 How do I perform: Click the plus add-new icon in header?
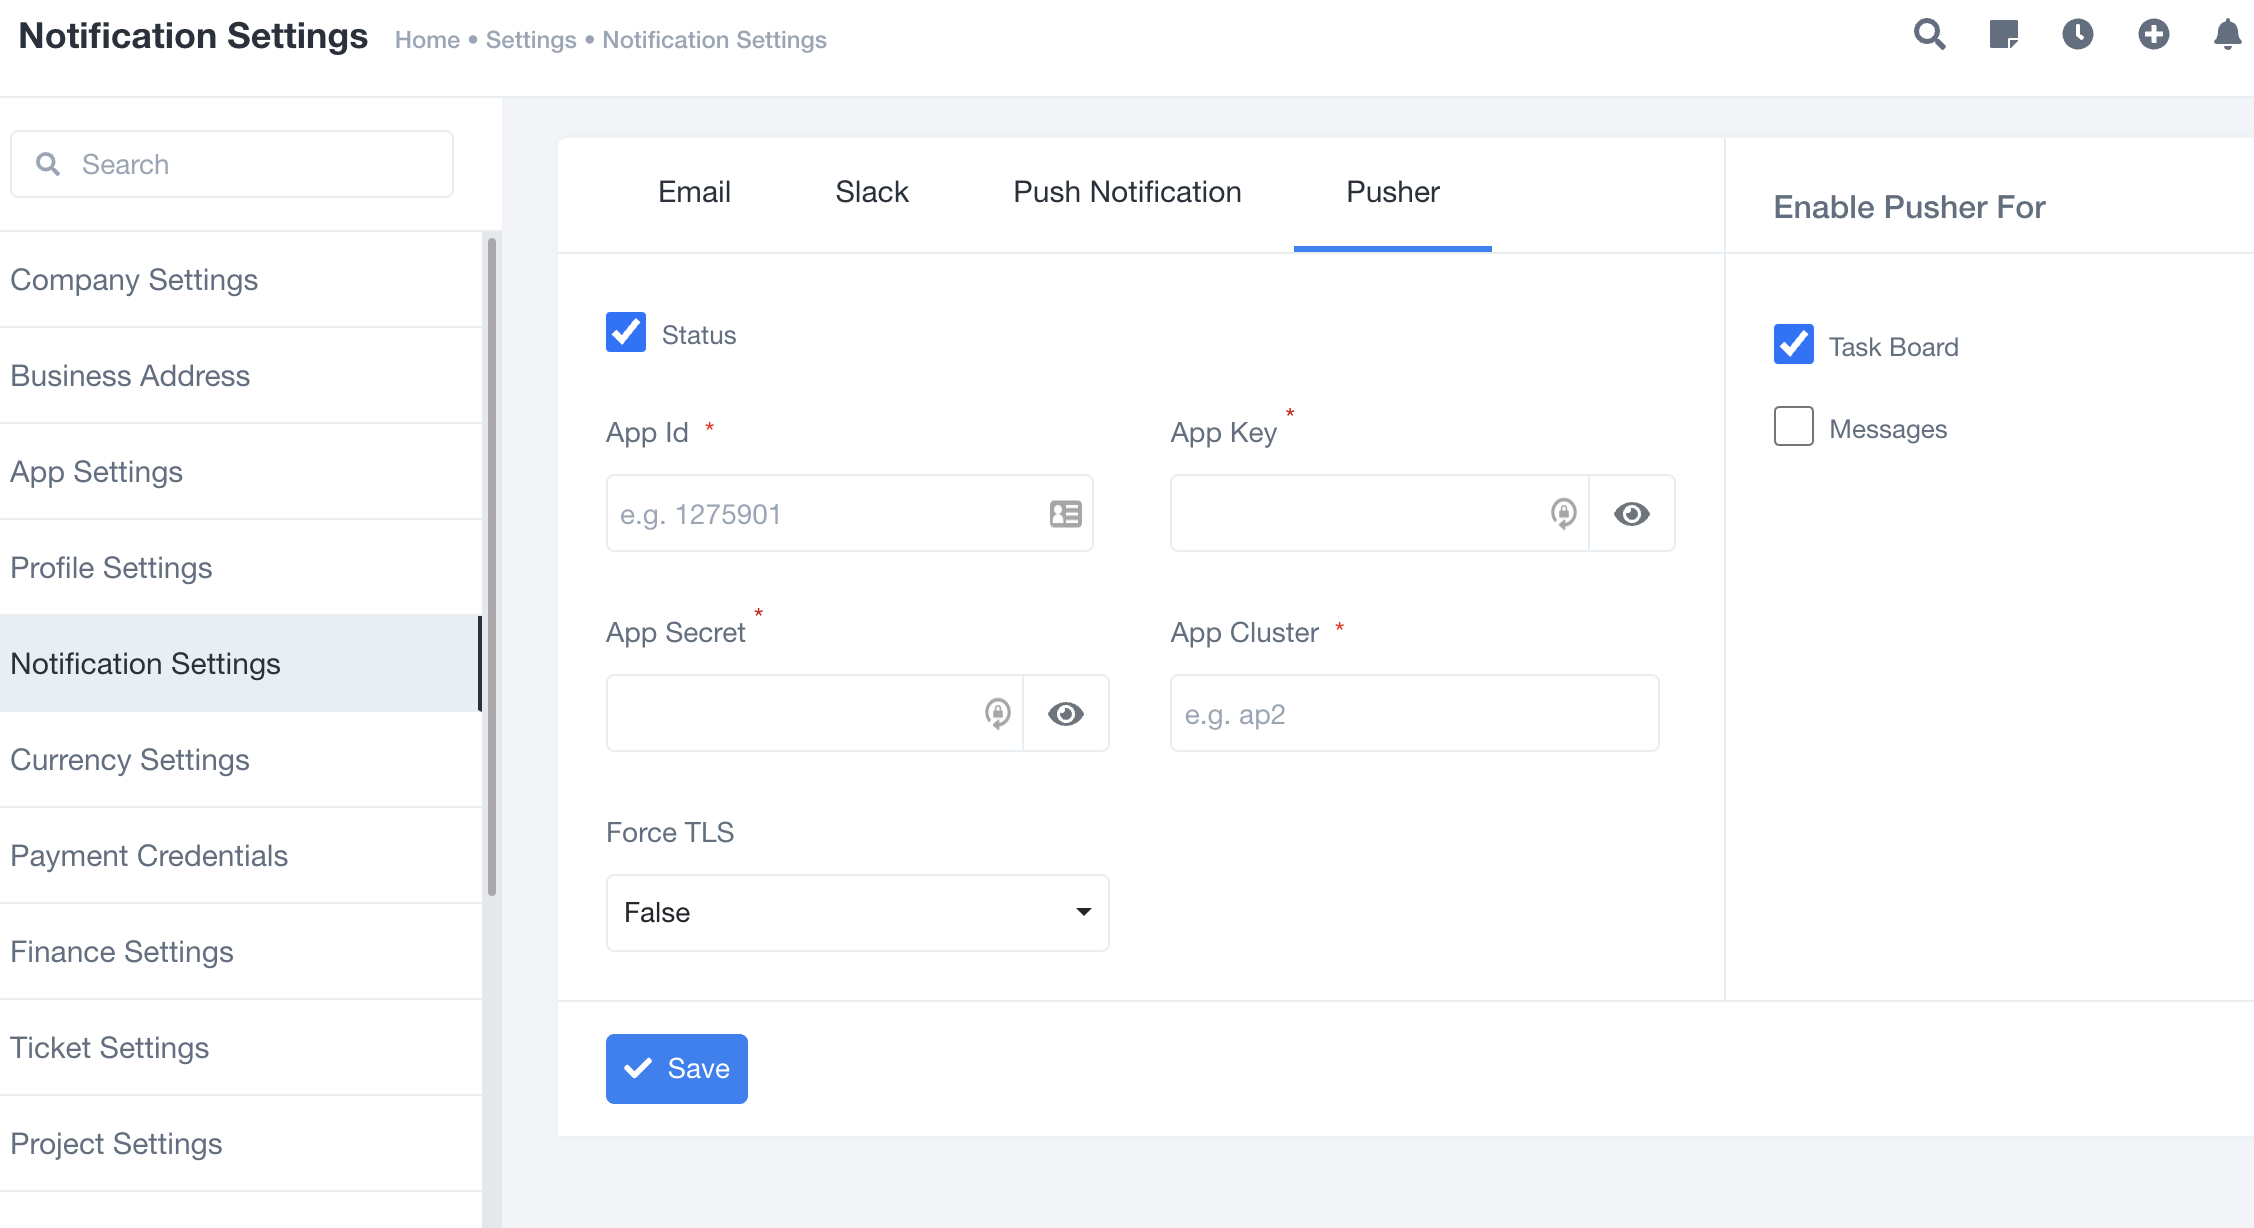[2153, 35]
